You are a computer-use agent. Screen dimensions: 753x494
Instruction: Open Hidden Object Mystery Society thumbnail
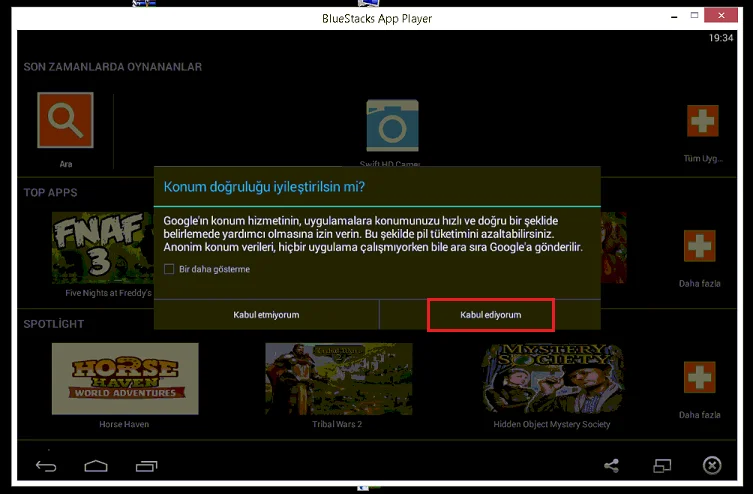pos(552,378)
